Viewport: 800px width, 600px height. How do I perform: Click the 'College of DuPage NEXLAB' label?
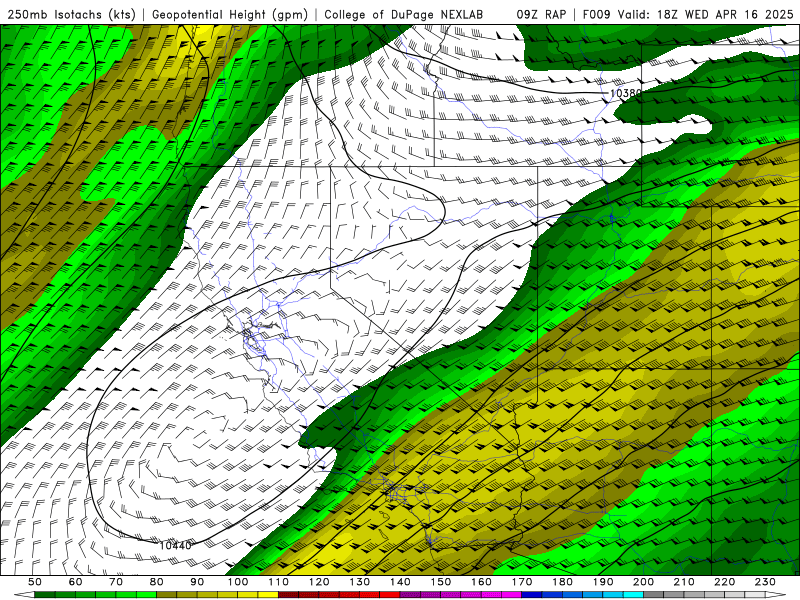pyautogui.click(x=404, y=15)
